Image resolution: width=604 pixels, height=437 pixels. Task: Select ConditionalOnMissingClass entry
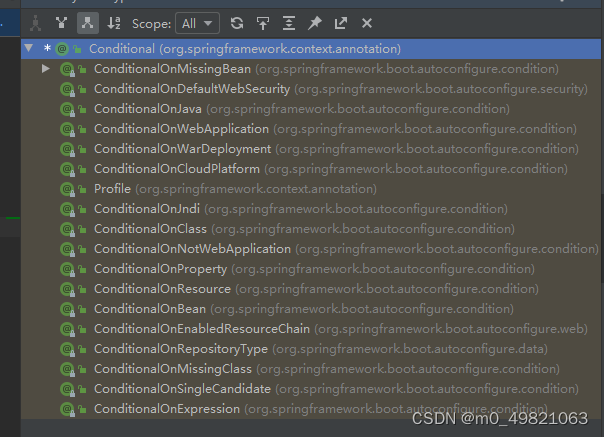point(311,369)
